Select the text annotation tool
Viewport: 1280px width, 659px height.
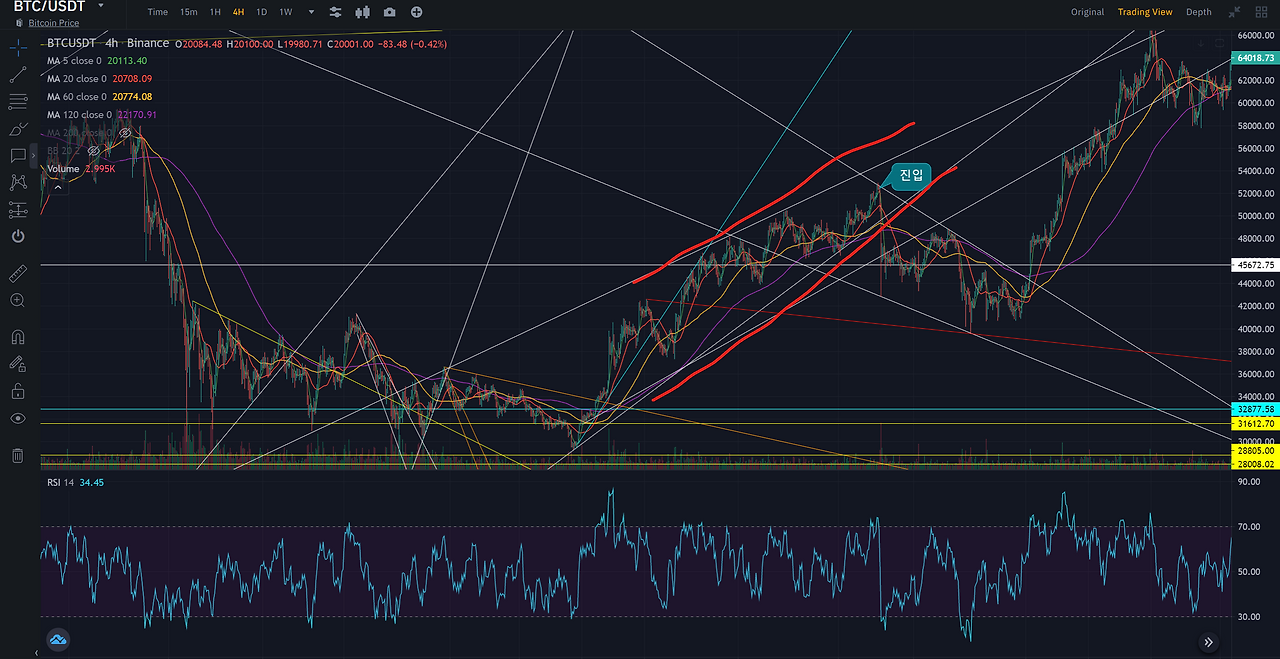pyautogui.click(x=17, y=155)
